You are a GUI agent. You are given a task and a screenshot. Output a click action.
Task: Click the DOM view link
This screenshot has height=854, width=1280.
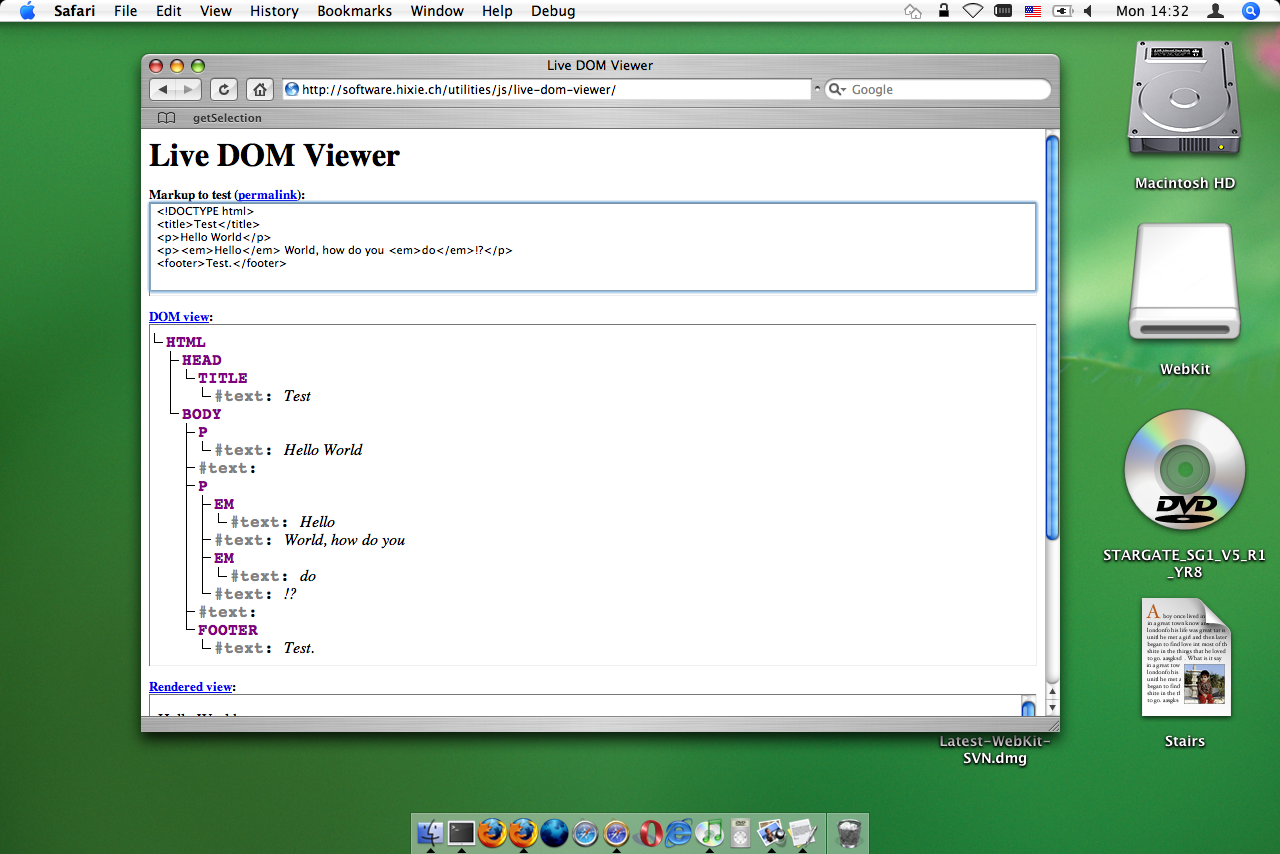click(179, 317)
